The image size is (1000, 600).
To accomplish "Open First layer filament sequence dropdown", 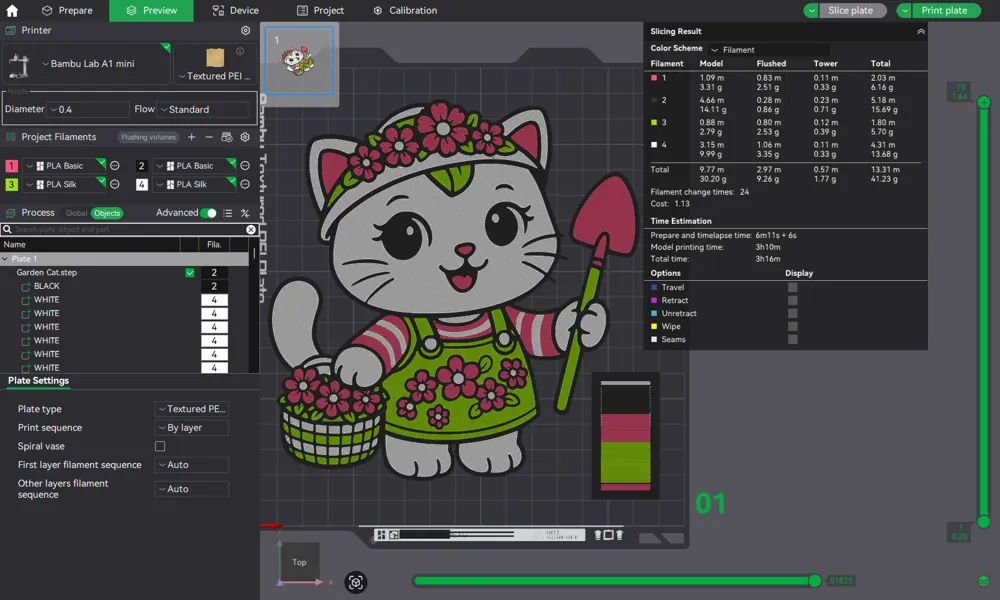I will coord(191,465).
